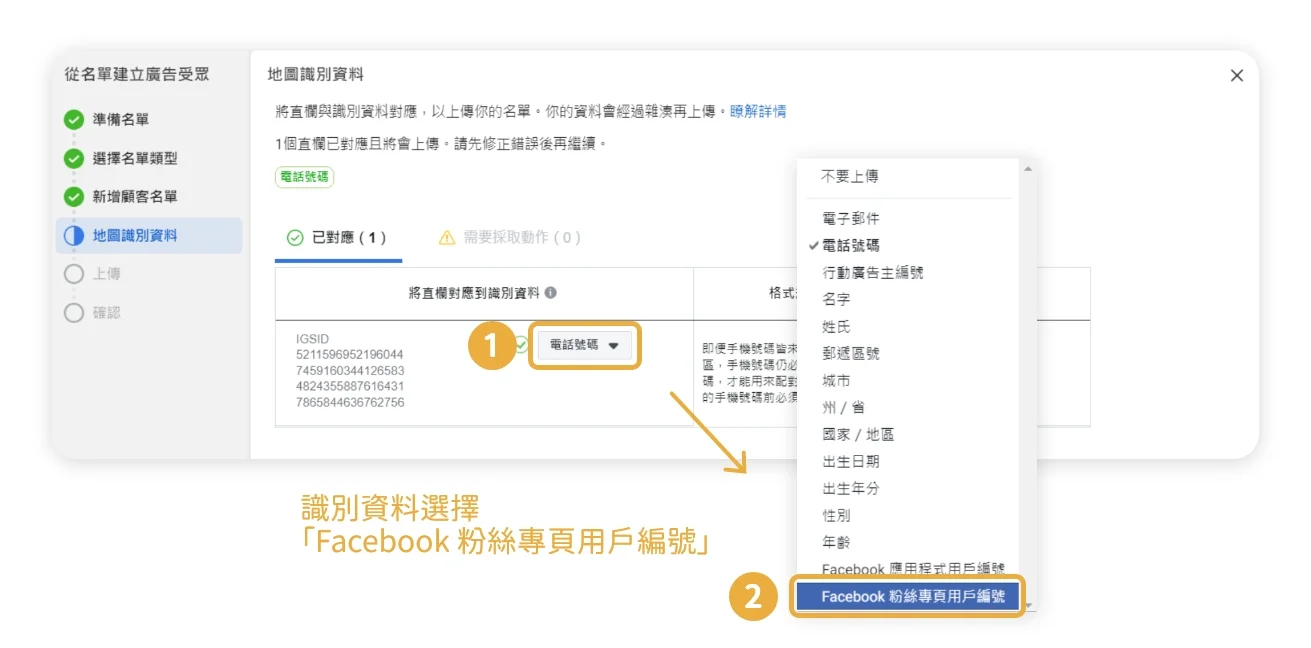Image resolution: width=1311 pixels, height=648 pixels.
Task: Go to the 選擇名單類型 step
Action: pos(135,158)
